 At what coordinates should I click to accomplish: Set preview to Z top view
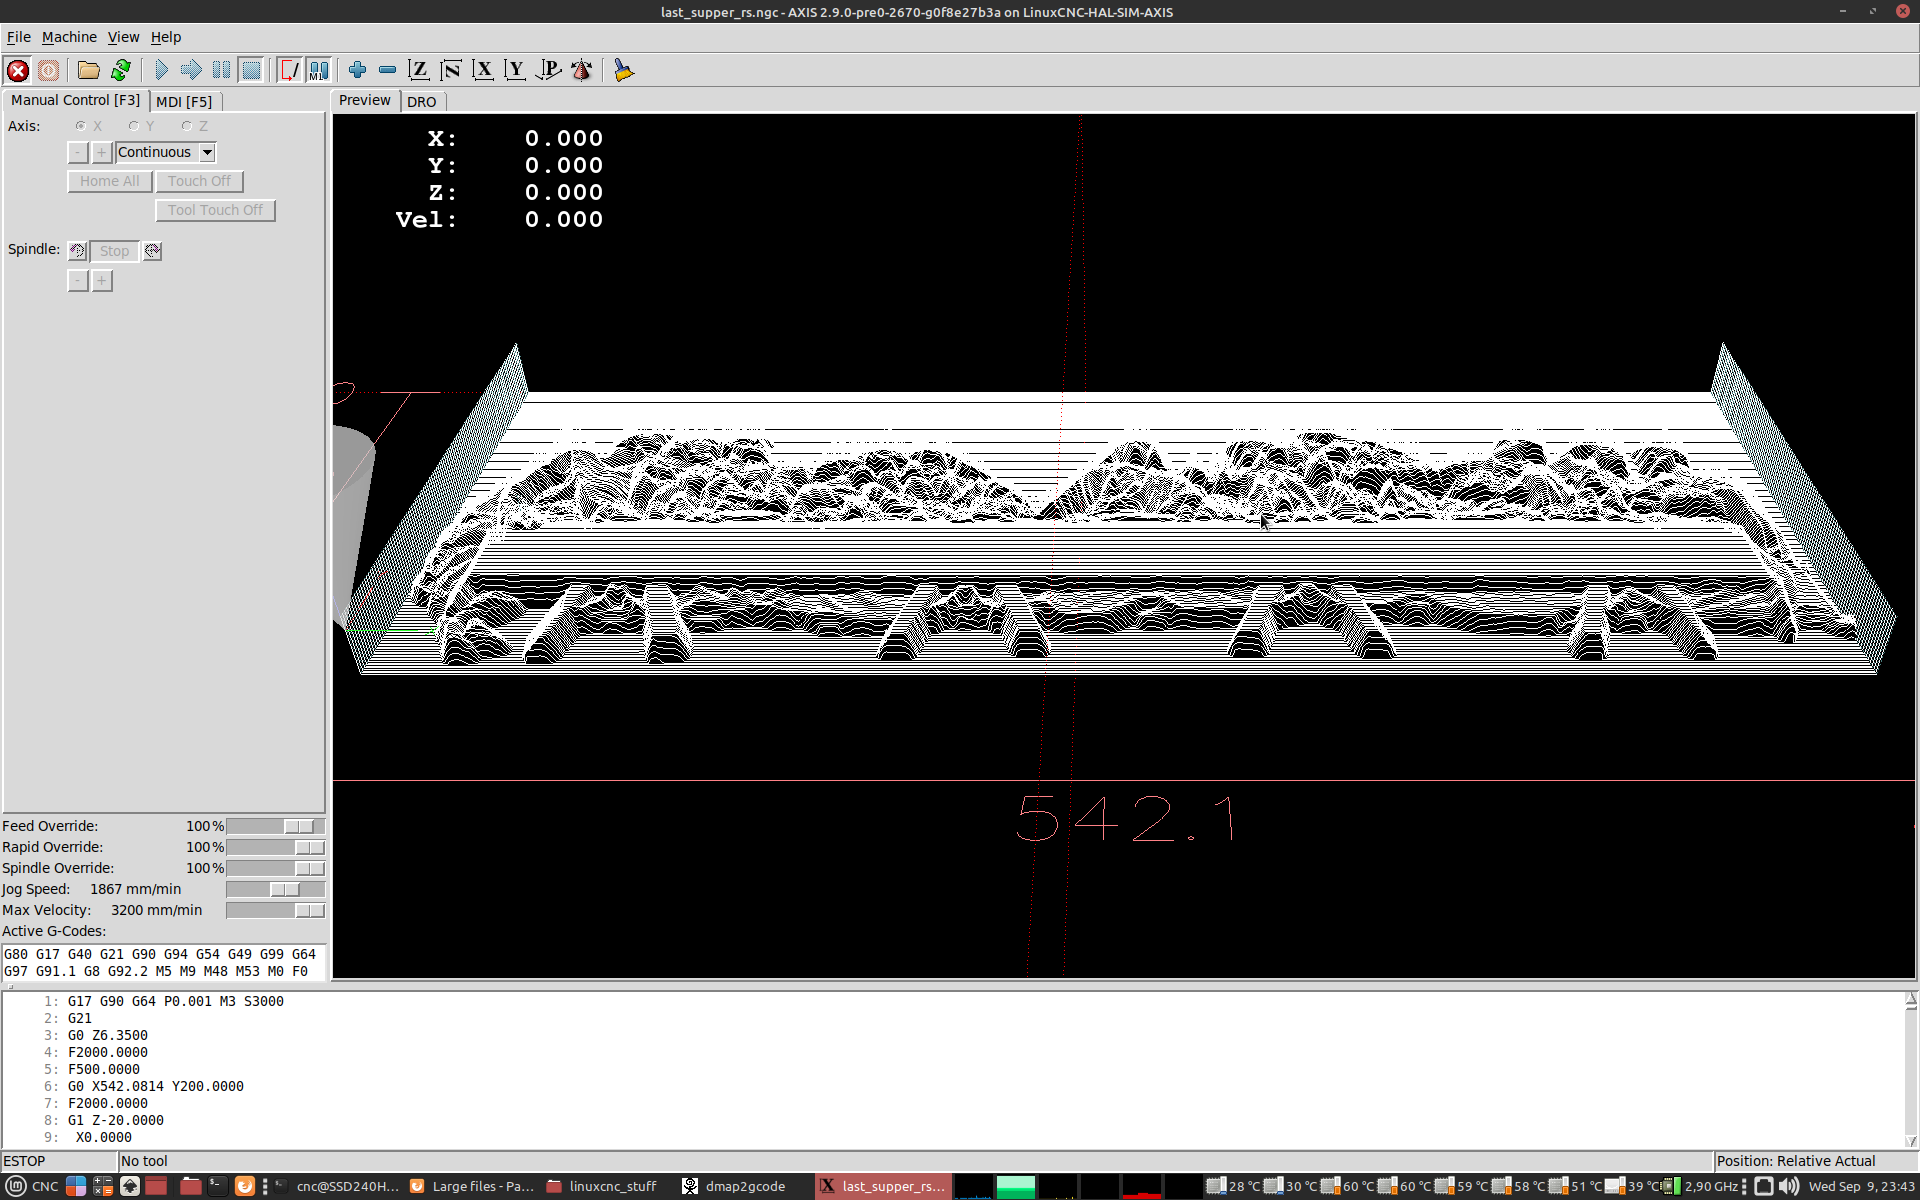pos(419,70)
